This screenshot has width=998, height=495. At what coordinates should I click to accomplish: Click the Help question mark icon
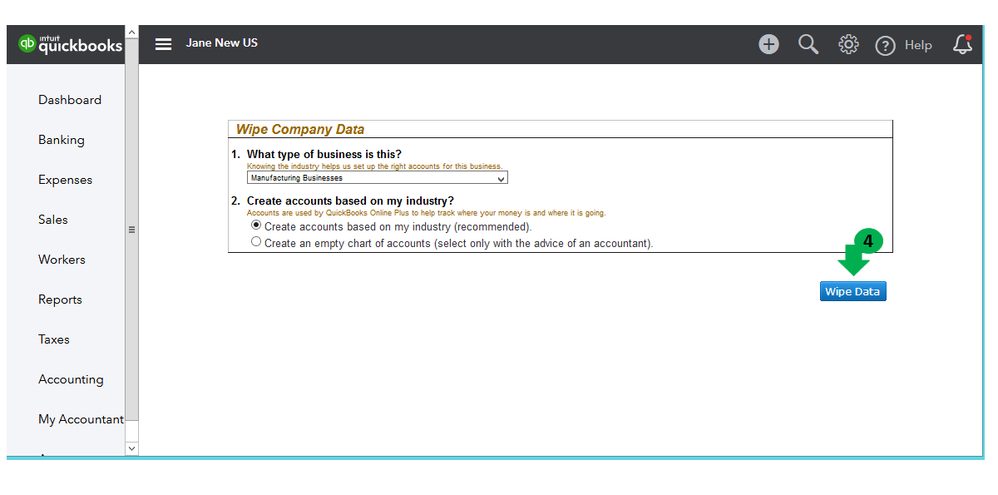tap(885, 45)
